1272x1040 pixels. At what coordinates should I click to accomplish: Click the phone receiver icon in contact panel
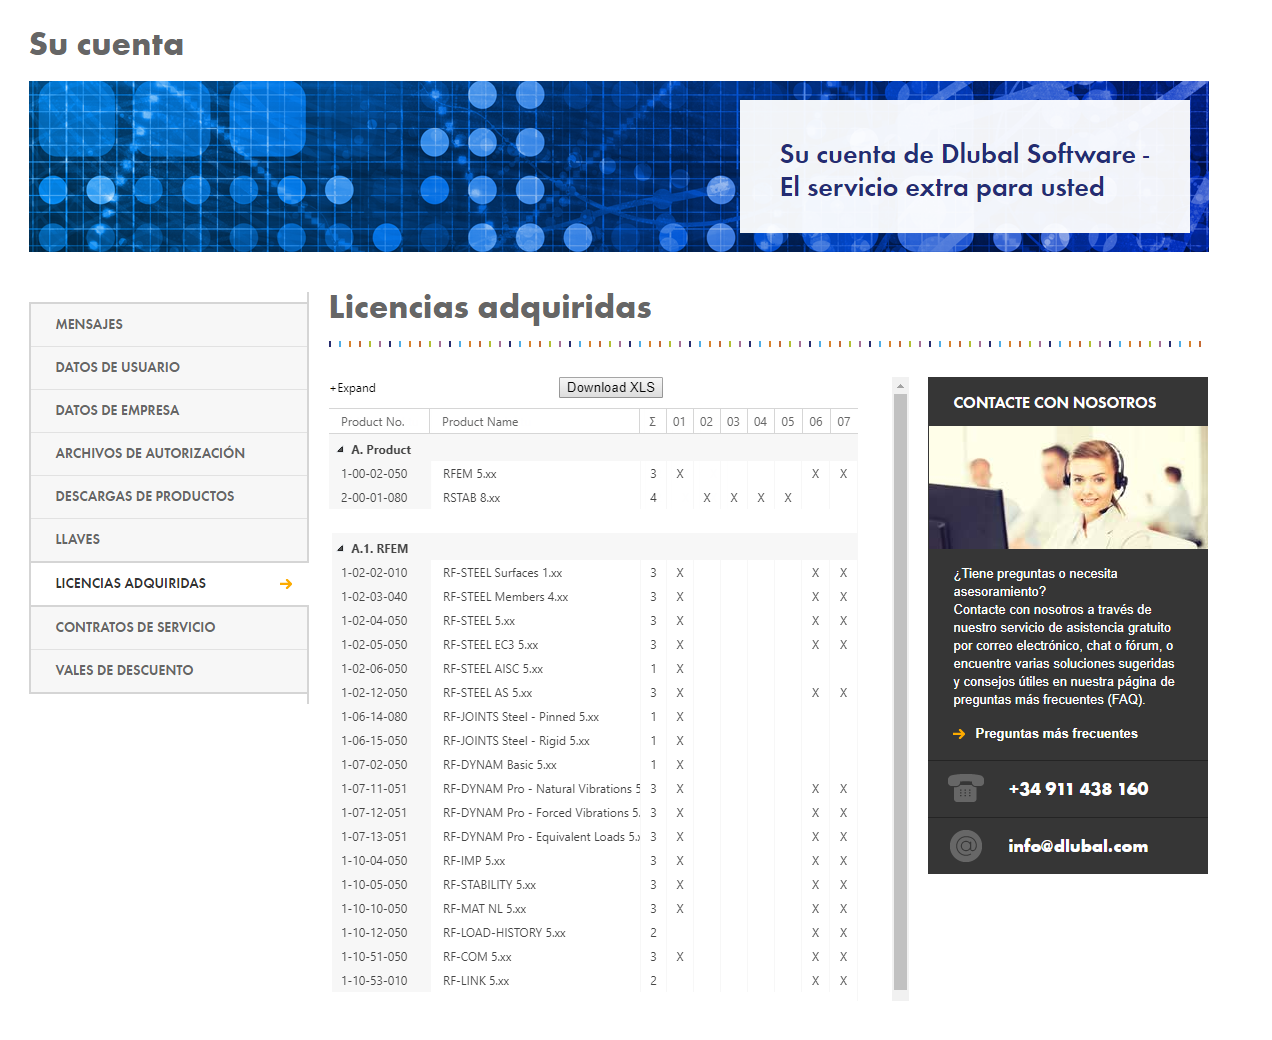[965, 789]
